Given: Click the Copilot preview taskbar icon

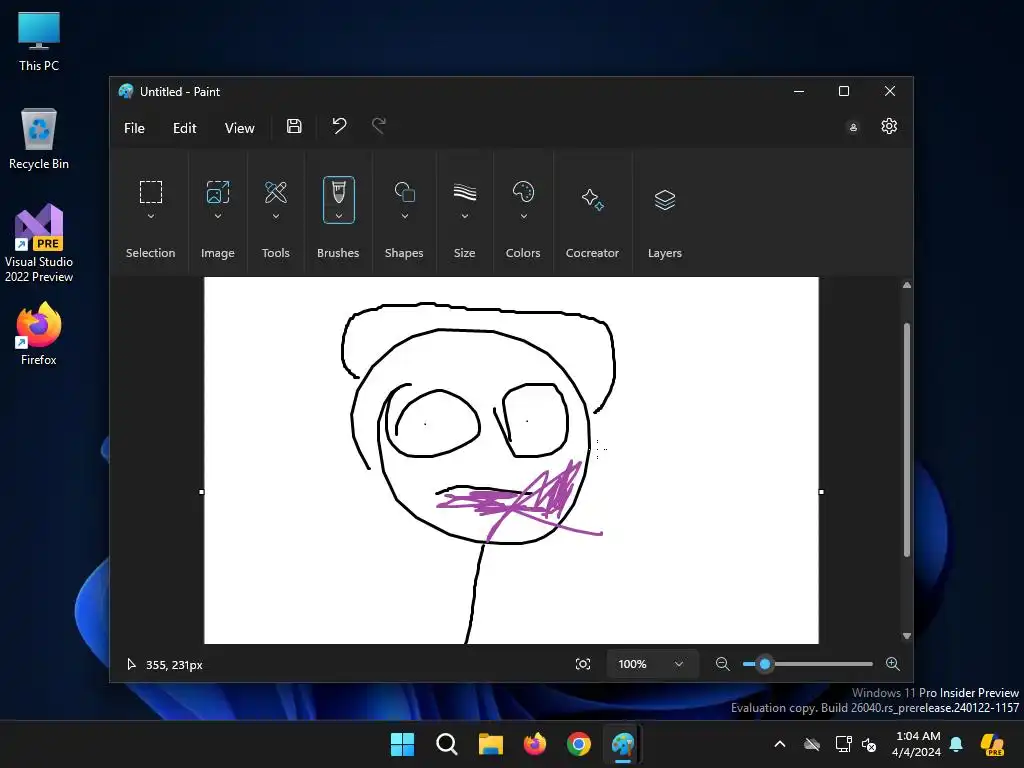Looking at the screenshot, I should coord(992,744).
